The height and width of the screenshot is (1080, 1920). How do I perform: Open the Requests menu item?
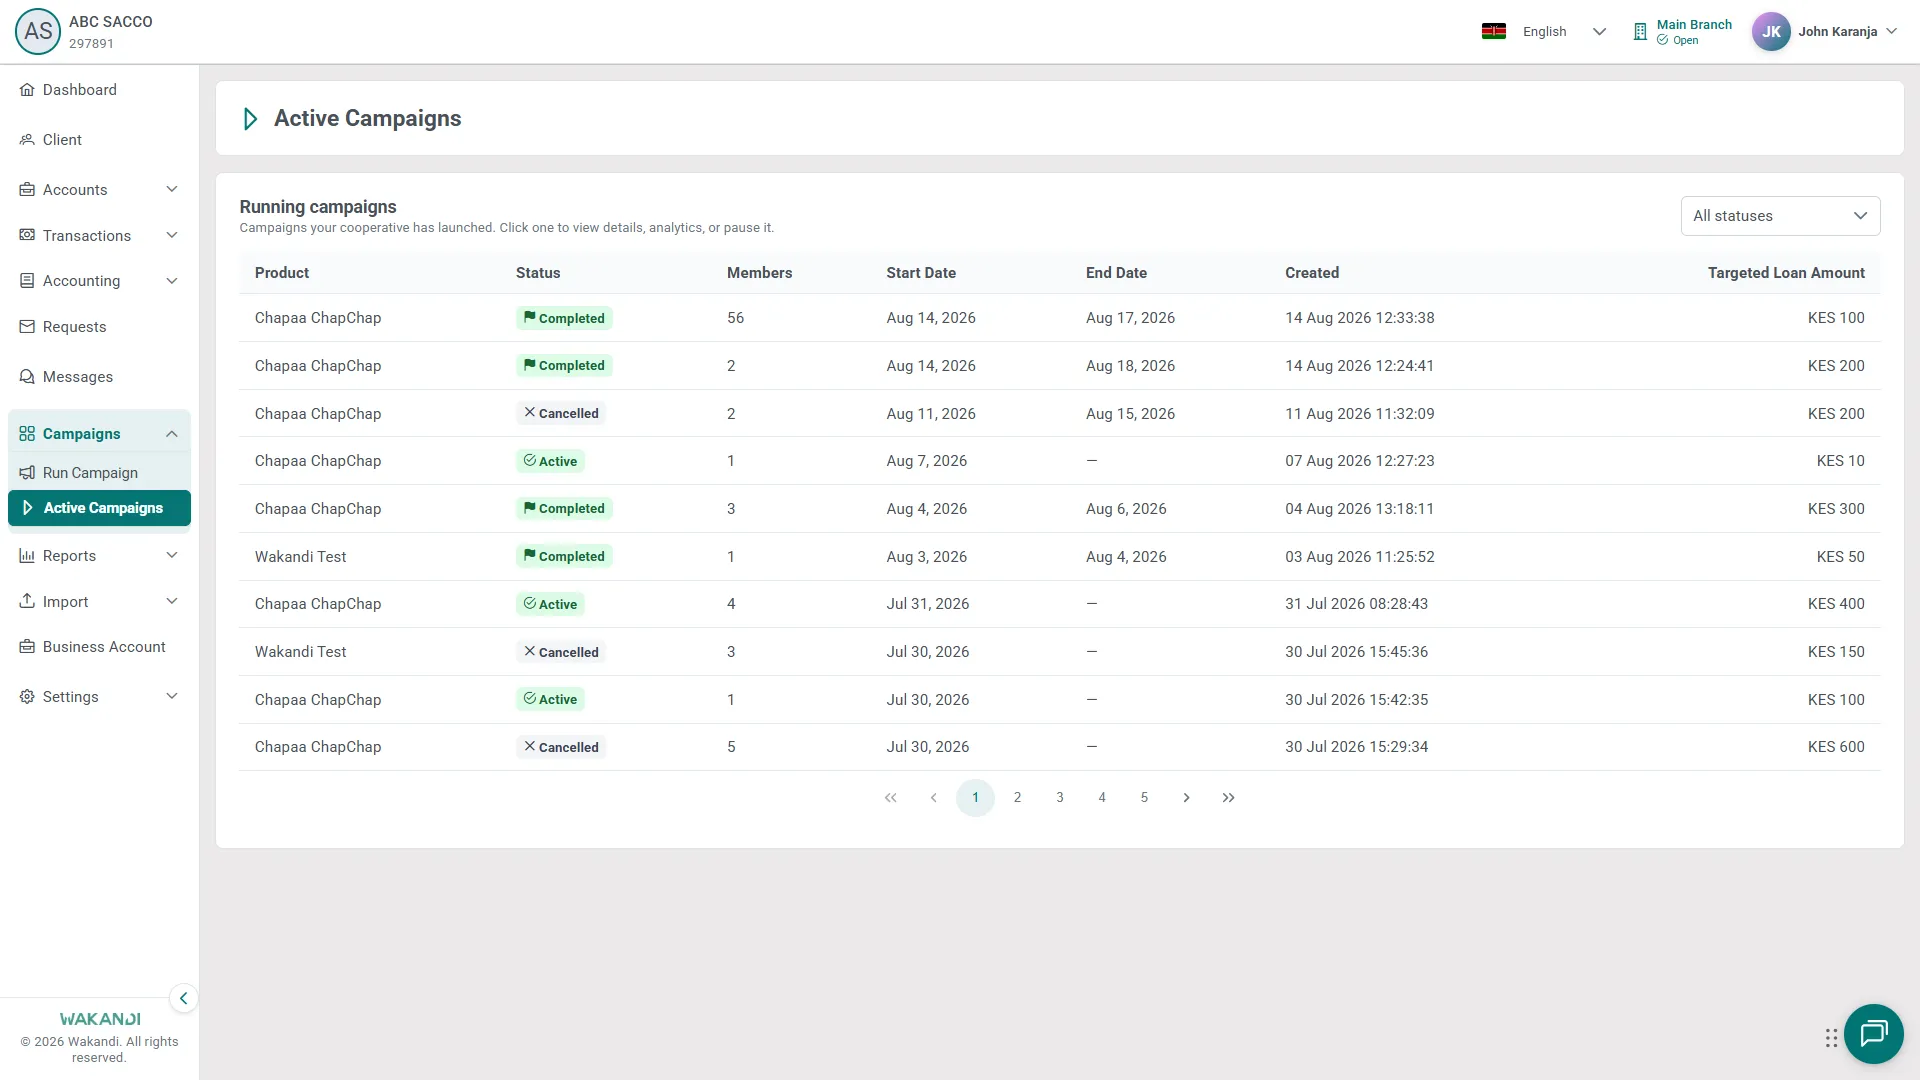click(x=99, y=327)
